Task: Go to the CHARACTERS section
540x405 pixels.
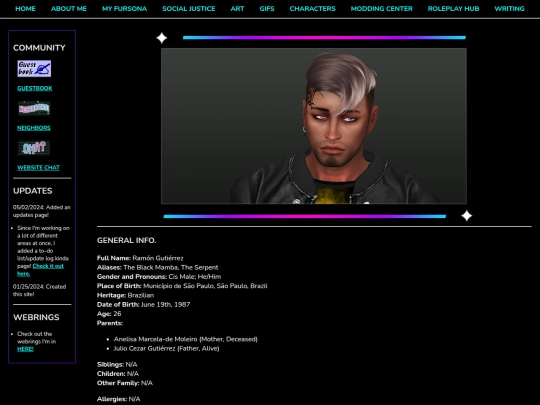Action: [312, 9]
